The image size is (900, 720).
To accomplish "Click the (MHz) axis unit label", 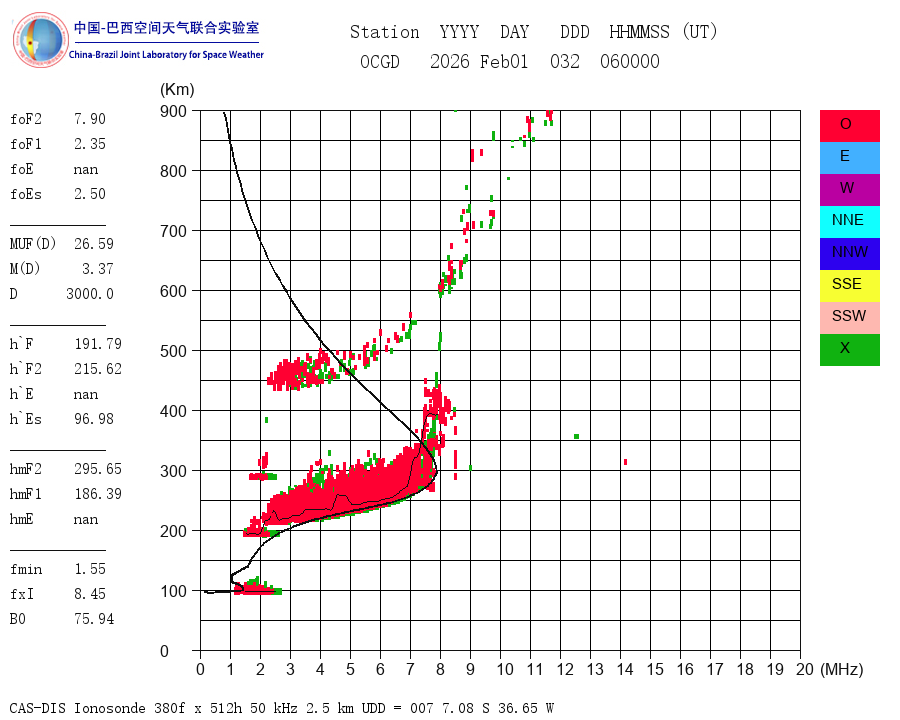I will pos(842,669).
